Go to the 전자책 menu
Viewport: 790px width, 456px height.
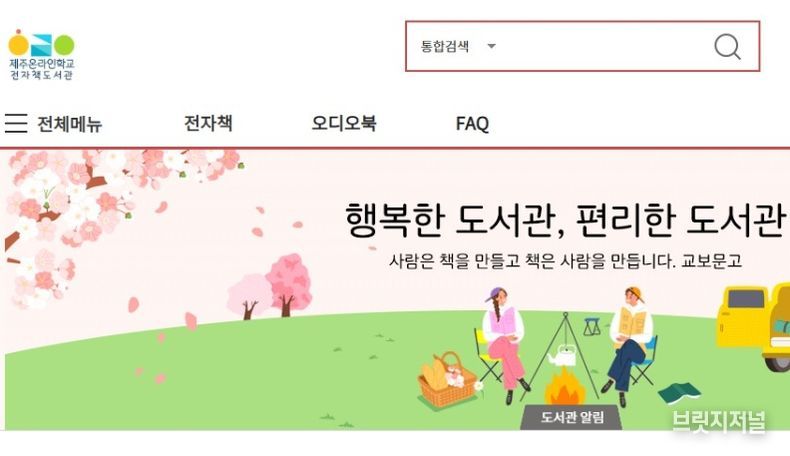pos(208,123)
